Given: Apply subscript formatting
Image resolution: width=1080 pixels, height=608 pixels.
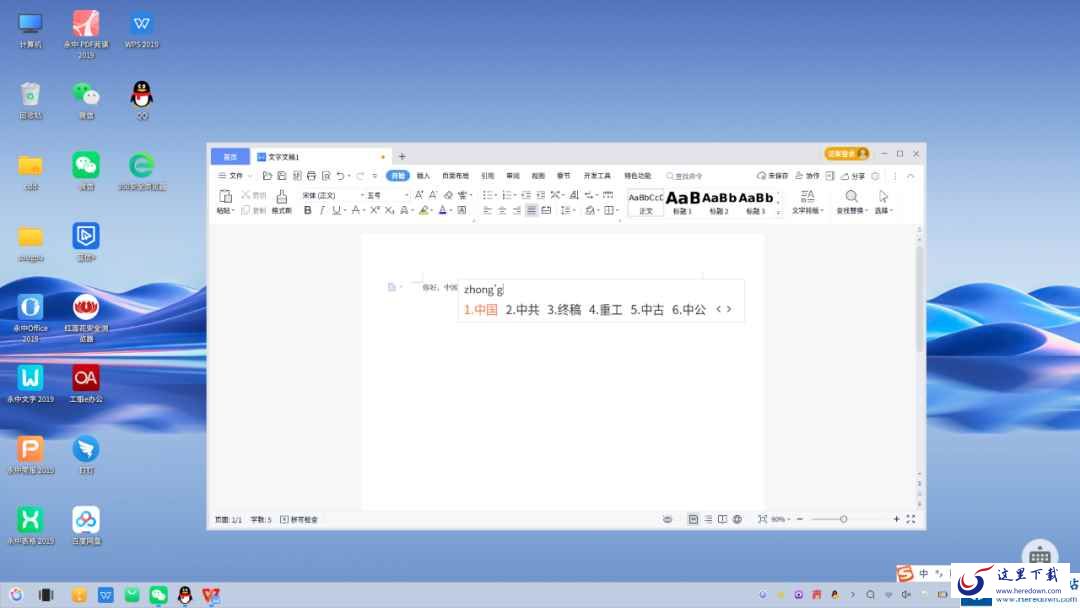Looking at the screenshot, I should coord(389,211).
